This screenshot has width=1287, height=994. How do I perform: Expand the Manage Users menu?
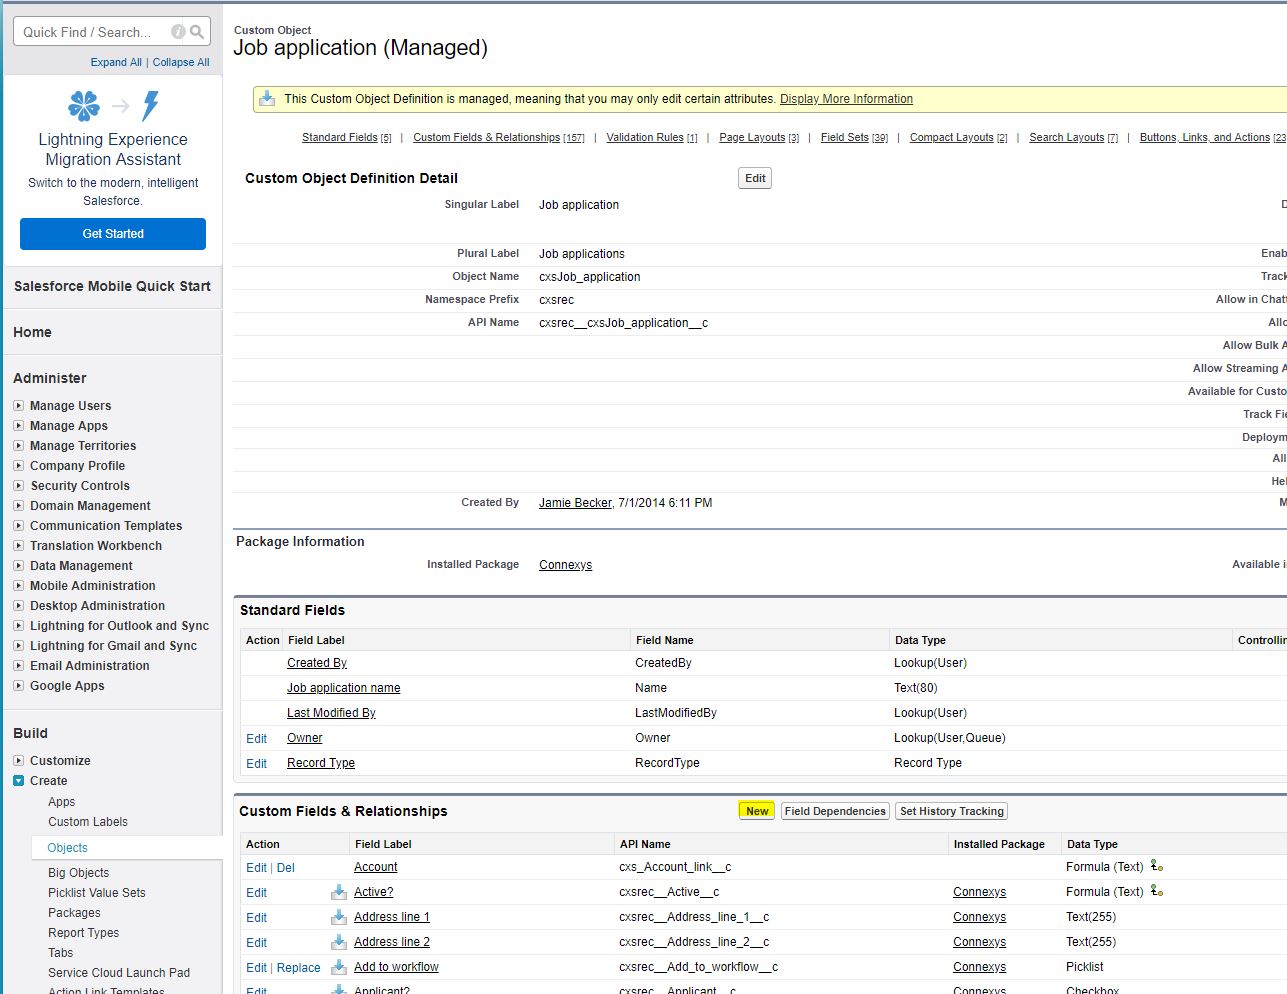pyautogui.click(x=18, y=406)
